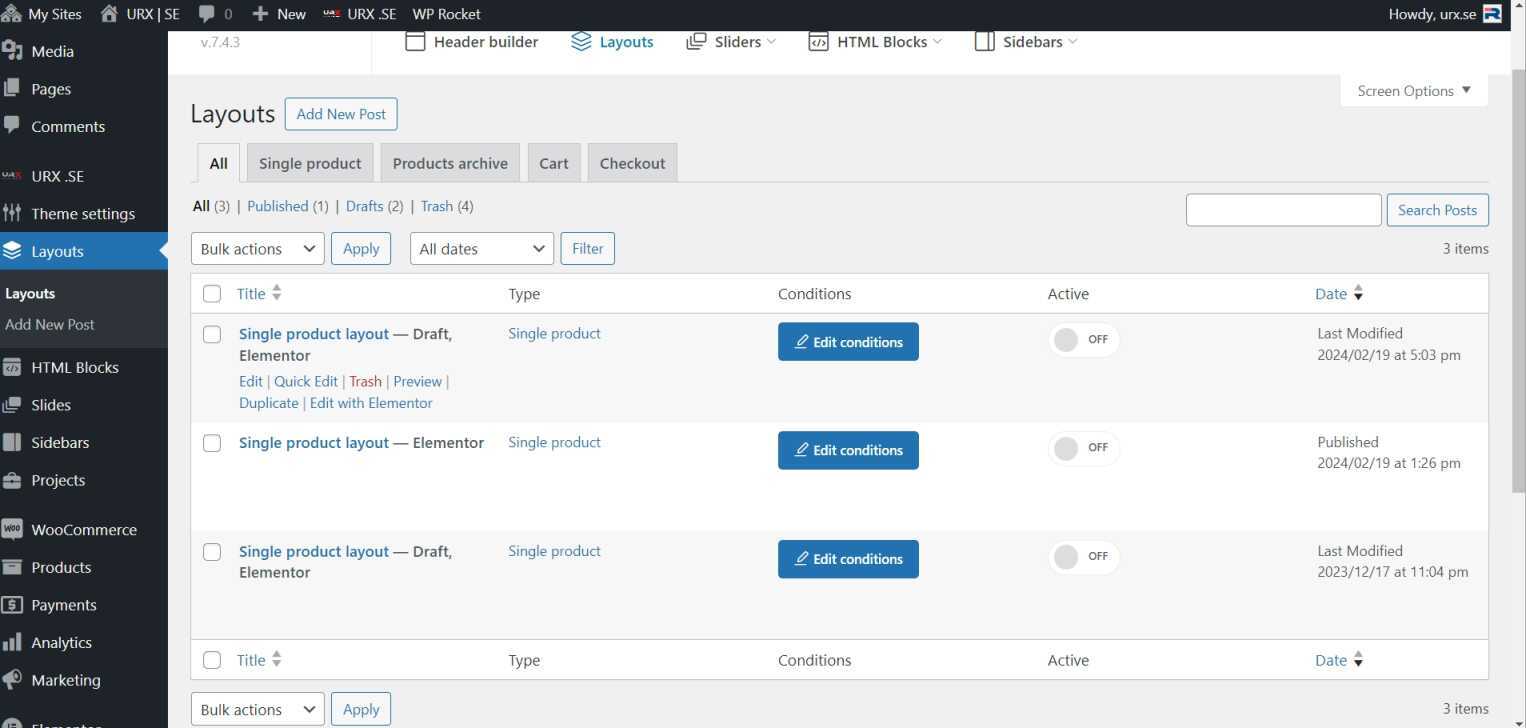Expand the Screen Options panel
The height and width of the screenshot is (728, 1526).
click(x=1413, y=91)
